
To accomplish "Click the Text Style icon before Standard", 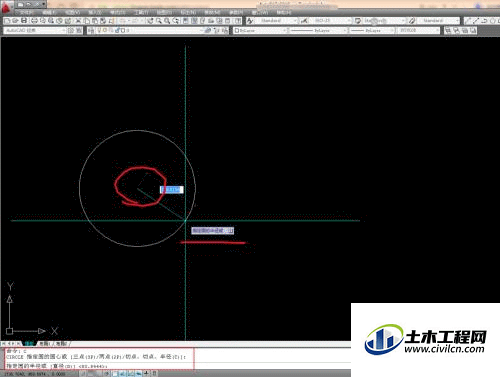I will [x=250, y=21].
